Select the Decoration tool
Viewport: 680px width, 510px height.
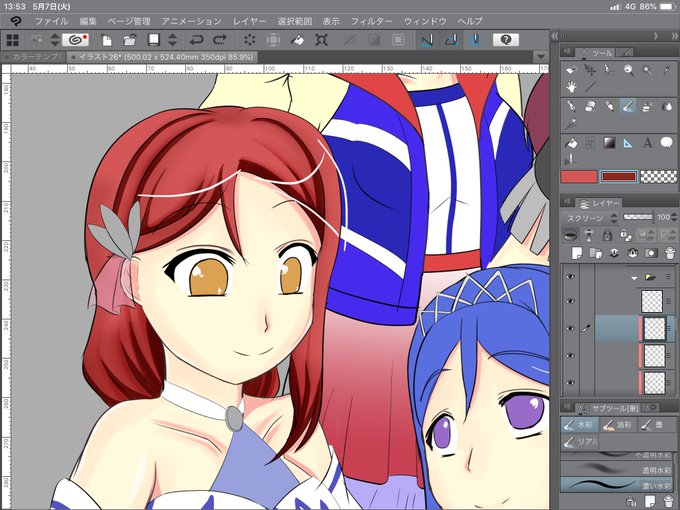click(x=571, y=124)
